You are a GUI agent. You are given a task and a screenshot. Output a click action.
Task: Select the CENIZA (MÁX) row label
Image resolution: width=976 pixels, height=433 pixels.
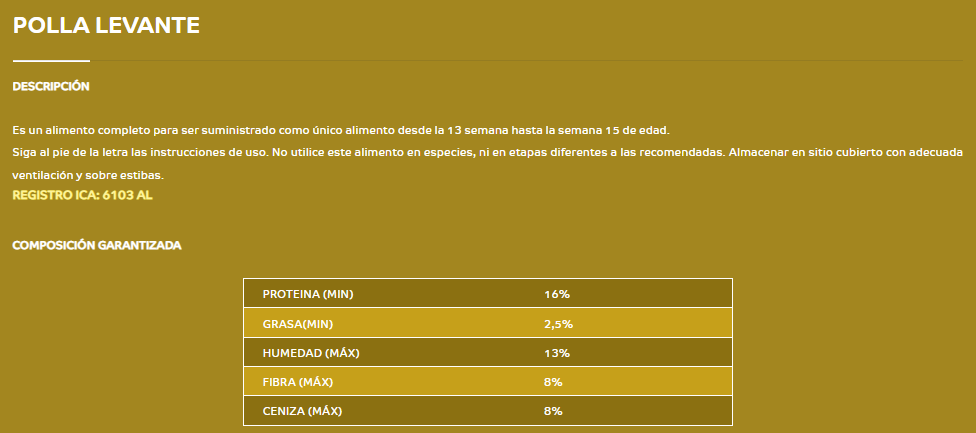click(303, 411)
